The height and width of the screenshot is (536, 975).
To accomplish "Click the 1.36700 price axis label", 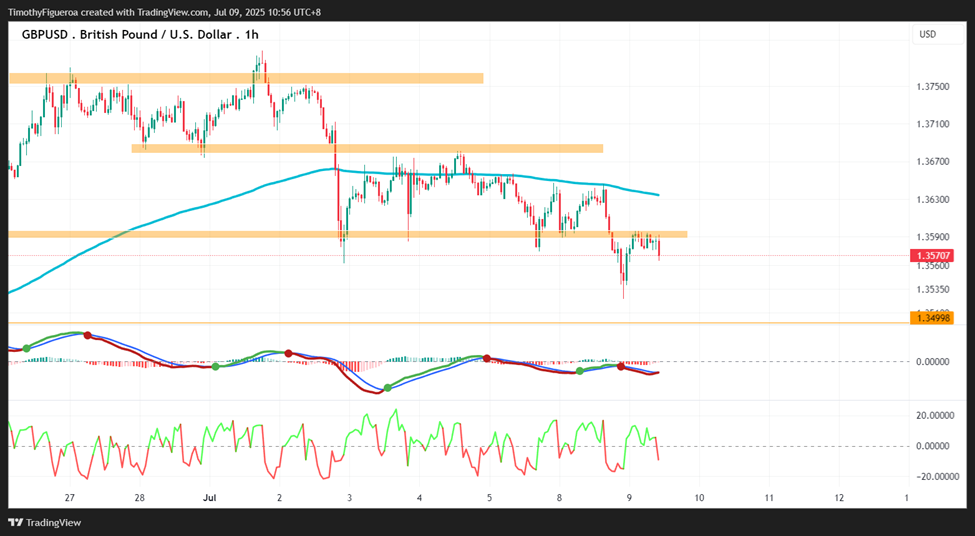I will tap(933, 162).
